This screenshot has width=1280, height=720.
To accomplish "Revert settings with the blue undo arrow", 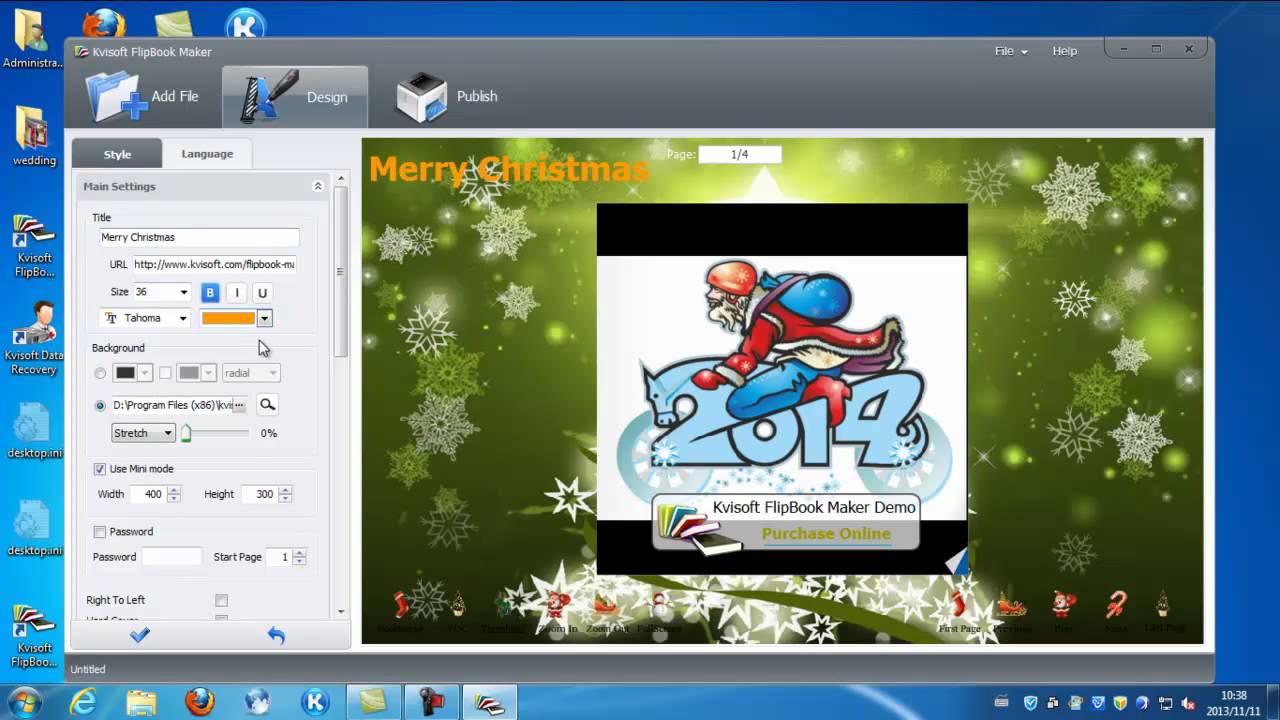I will pos(276,635).
